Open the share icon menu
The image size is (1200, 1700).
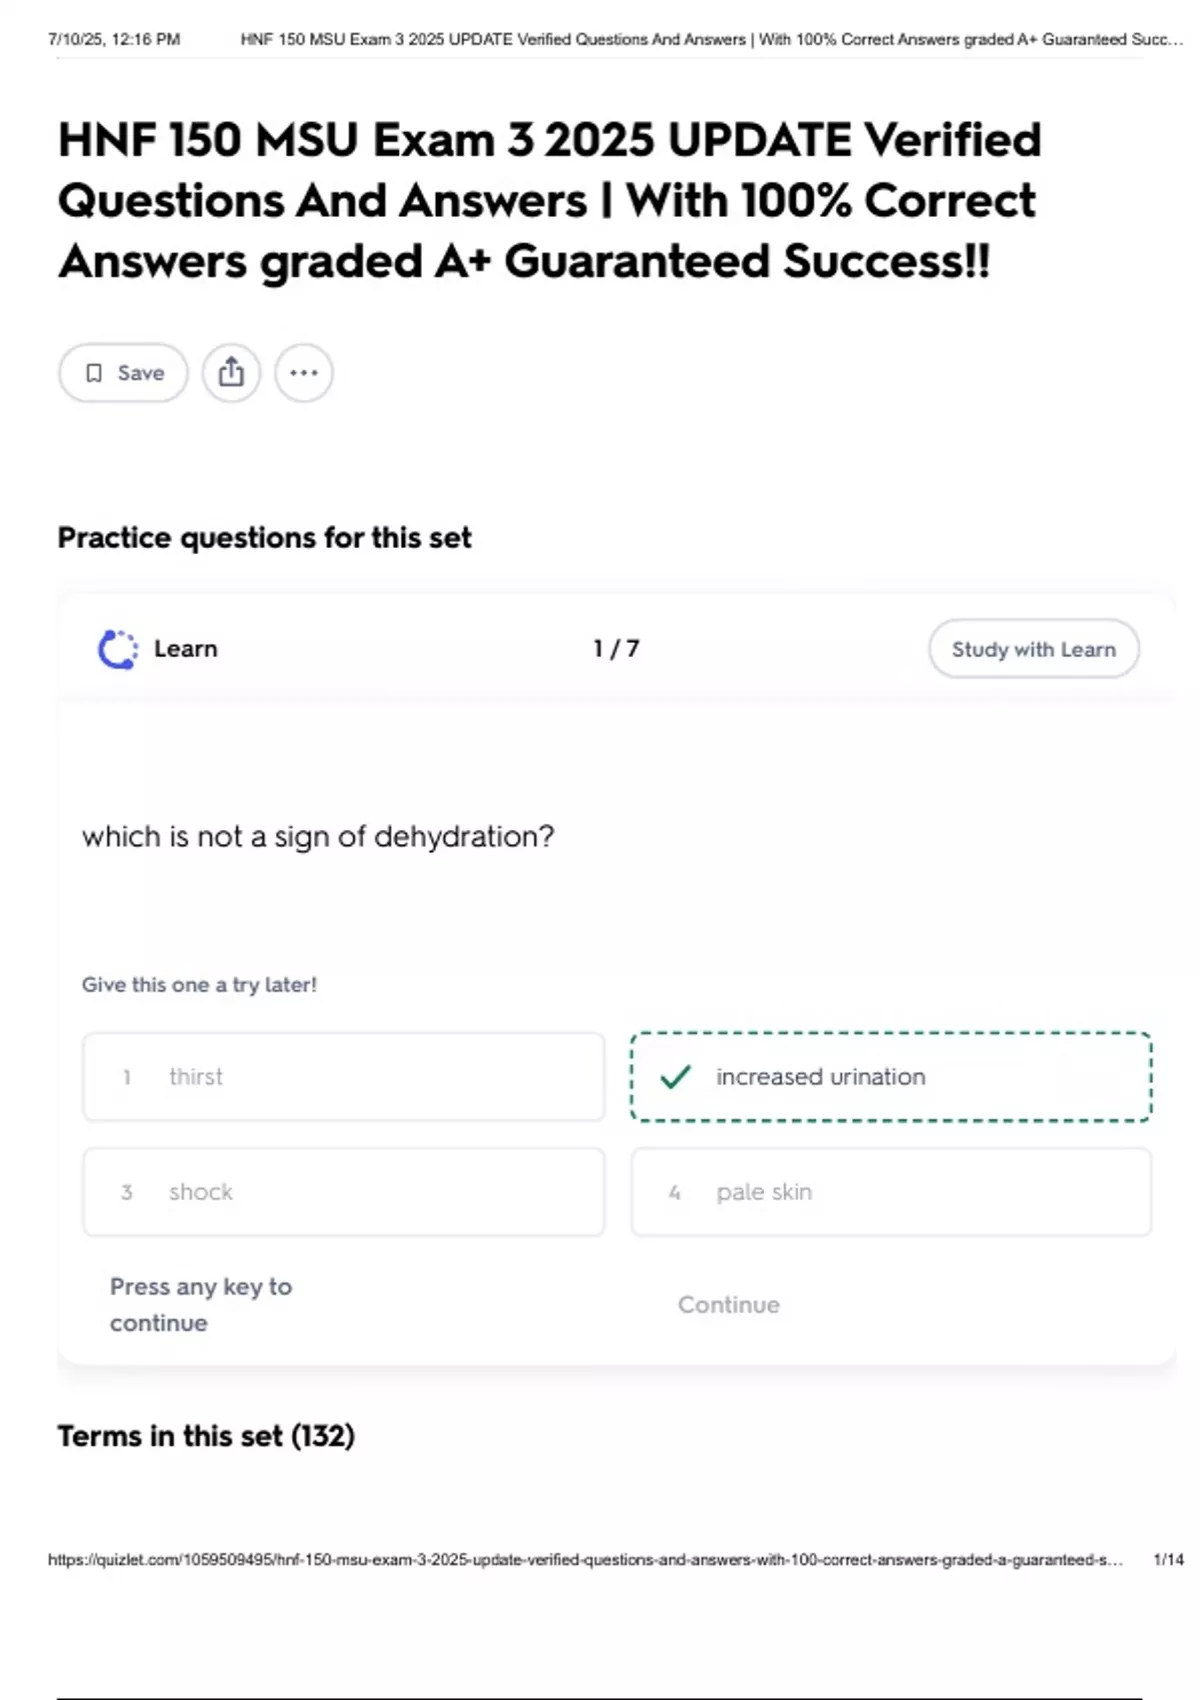pos(231,373)
